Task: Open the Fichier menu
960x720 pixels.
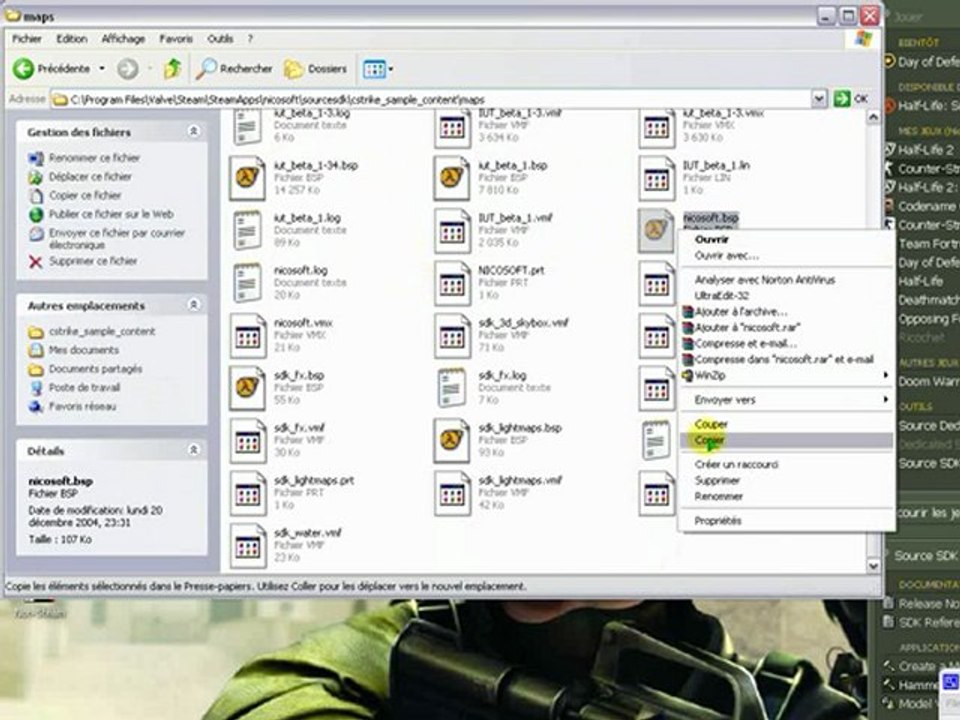Action: pos(28,39)
